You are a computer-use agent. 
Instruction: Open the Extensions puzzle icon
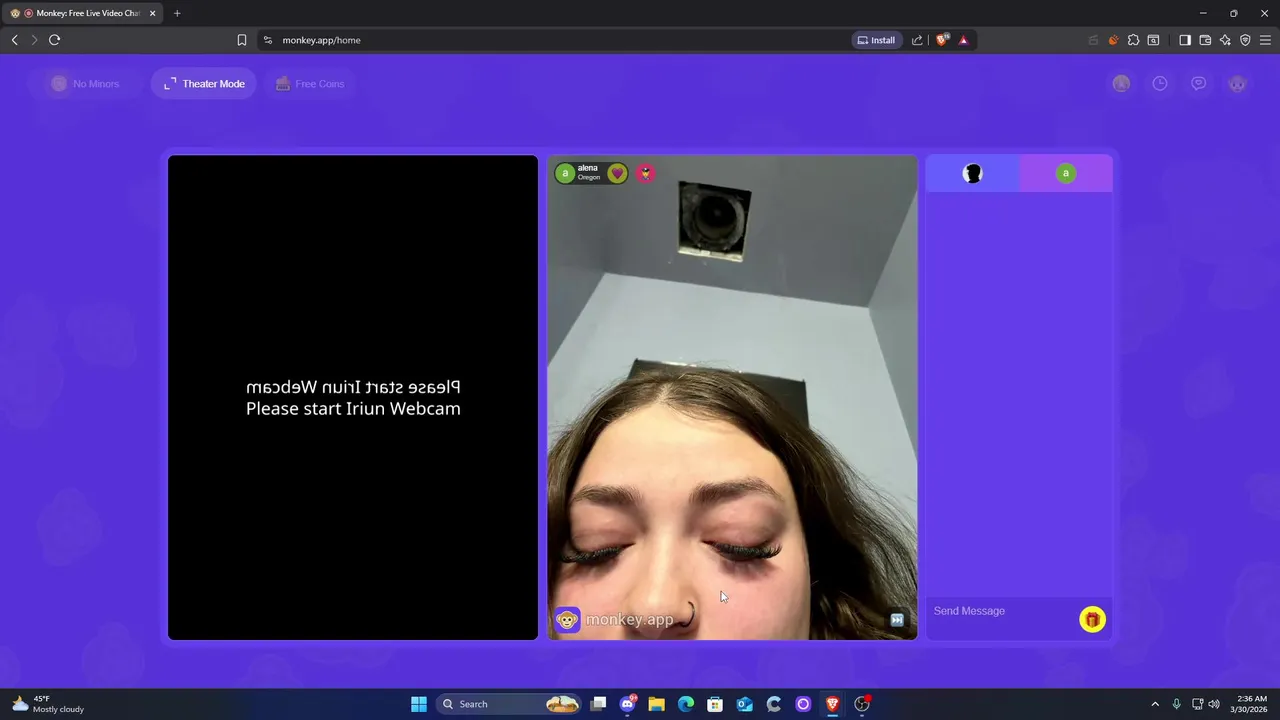pos(1133,40)
